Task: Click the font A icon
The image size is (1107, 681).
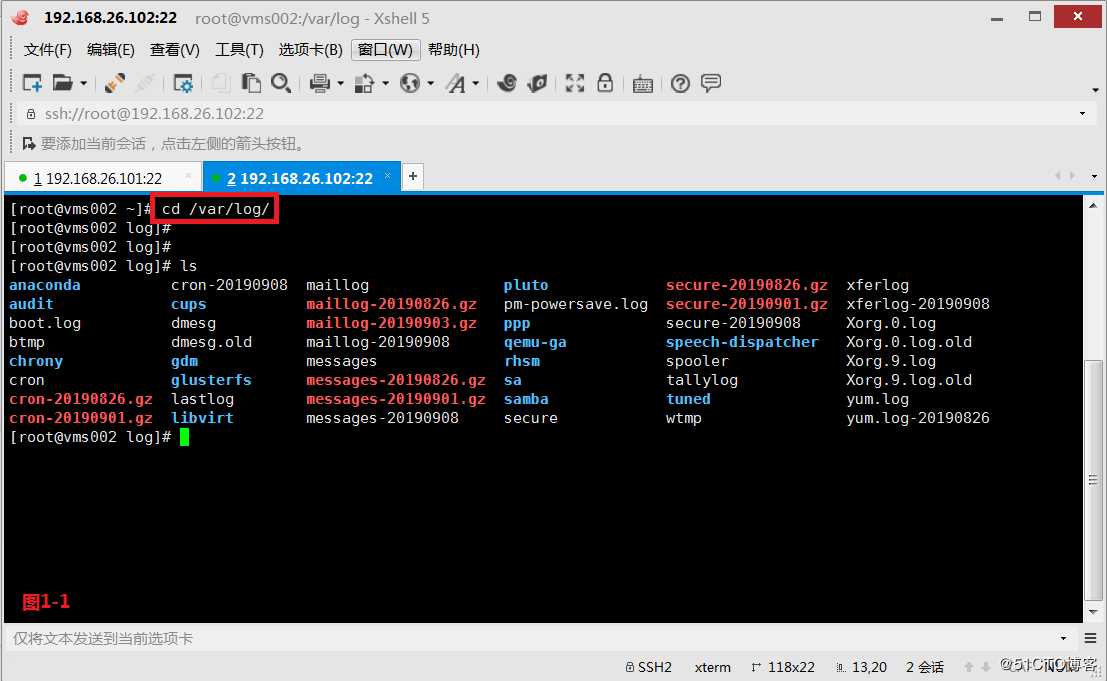Action: point(456,84)
